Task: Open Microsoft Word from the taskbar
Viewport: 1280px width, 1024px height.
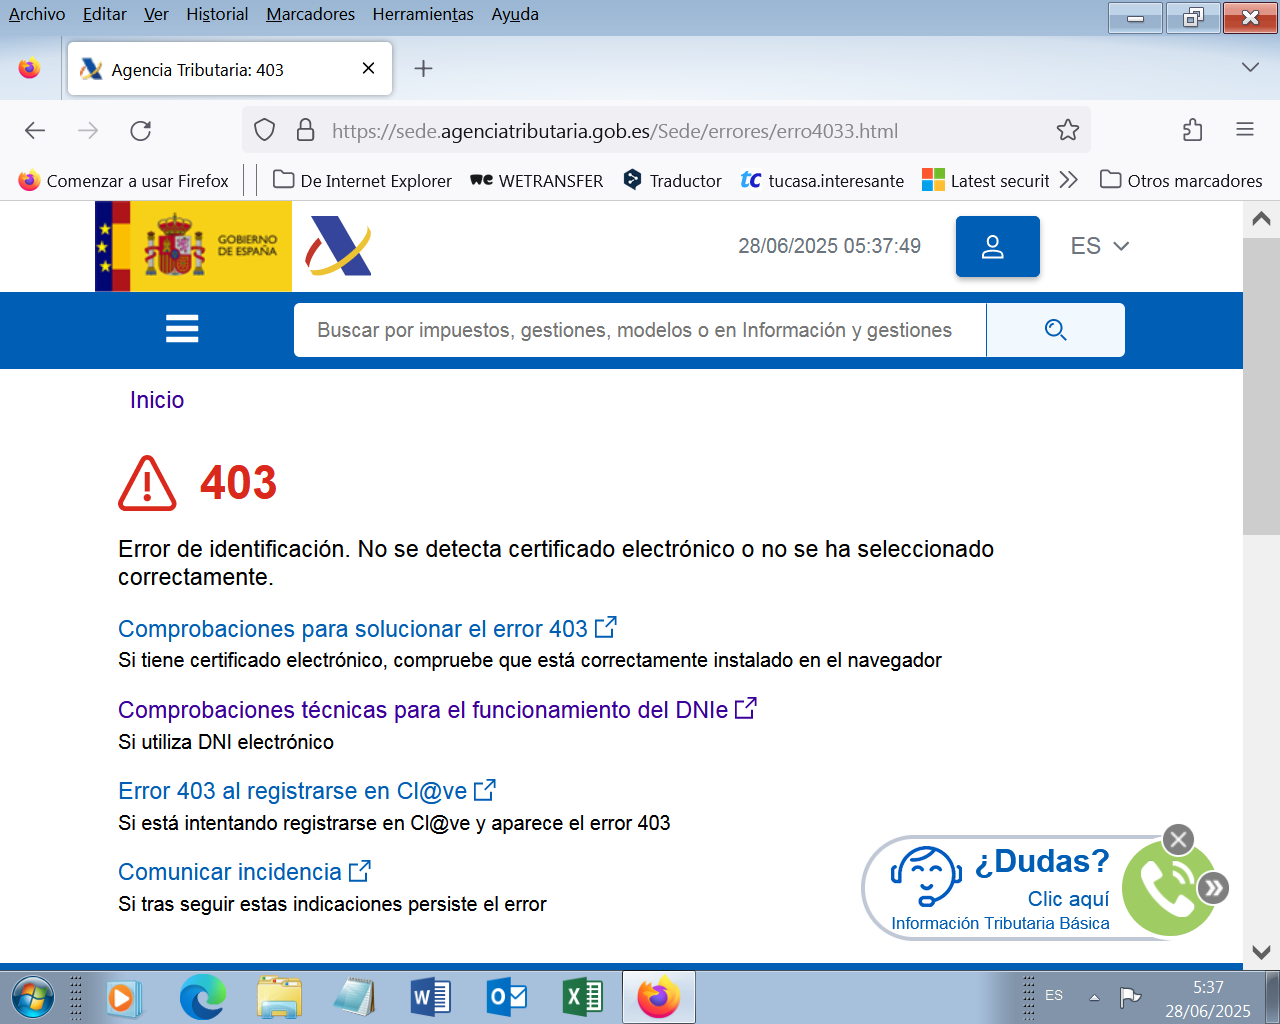Action: tap(431, 998)
